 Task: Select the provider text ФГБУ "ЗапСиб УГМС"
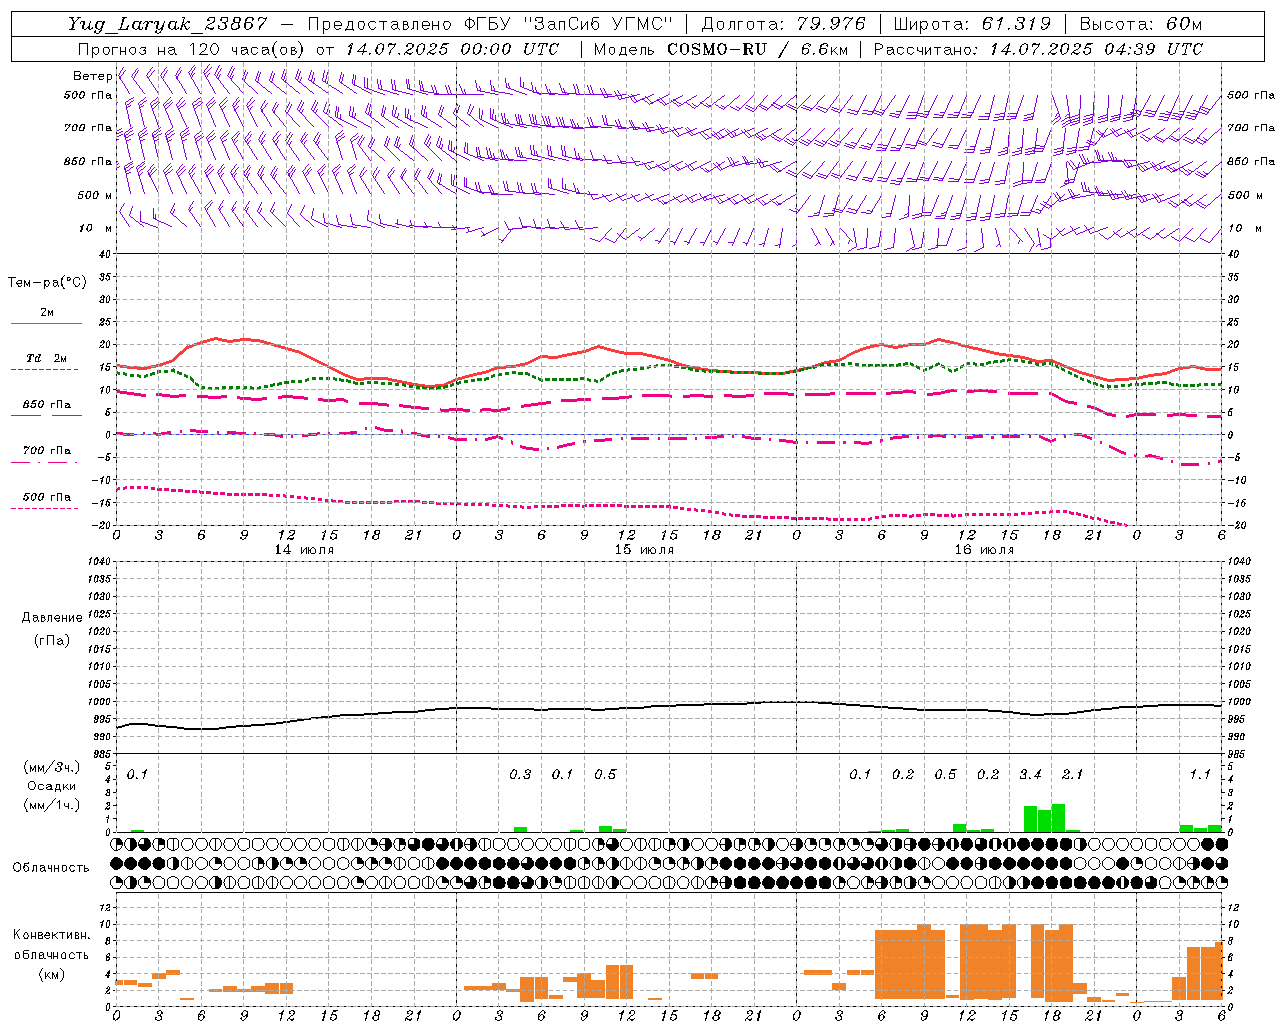(x=569, y=24)
